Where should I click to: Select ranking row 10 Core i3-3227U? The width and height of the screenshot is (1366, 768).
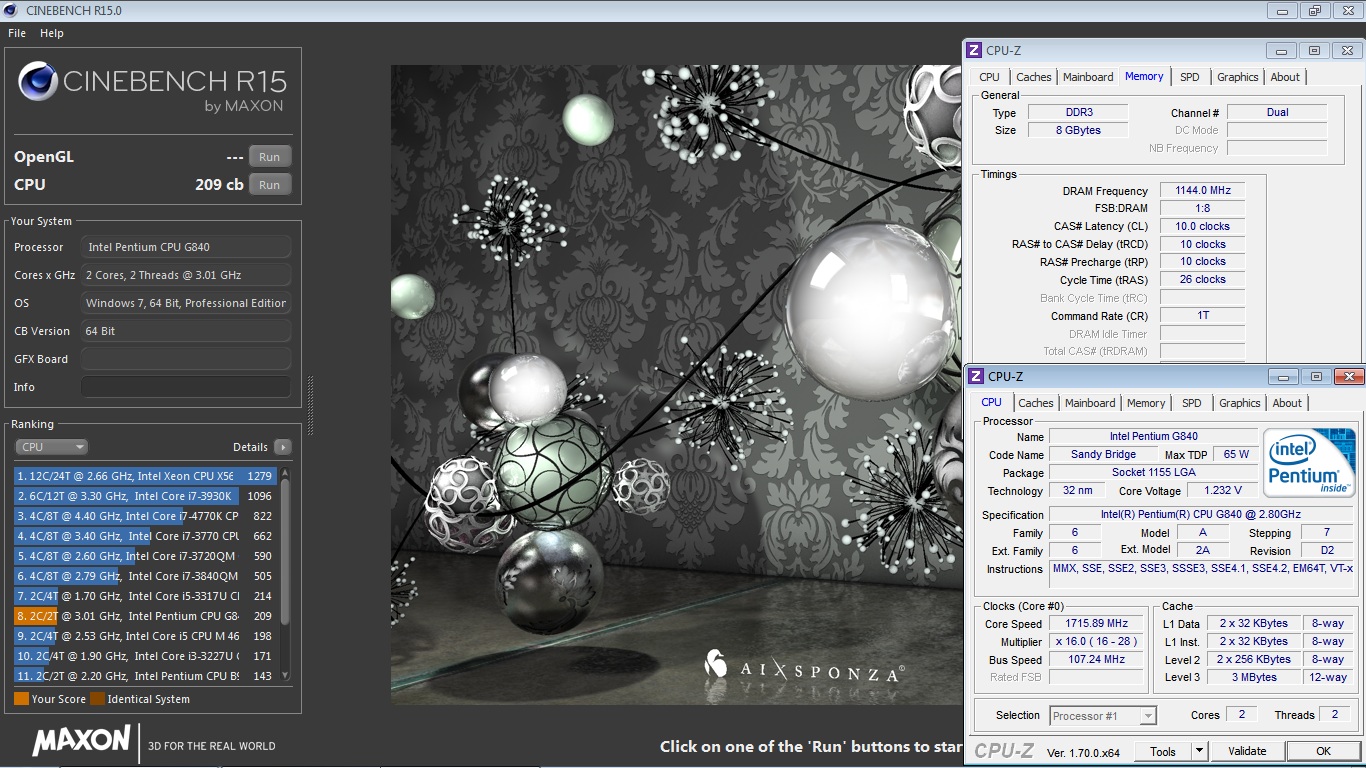pos(145,656)
